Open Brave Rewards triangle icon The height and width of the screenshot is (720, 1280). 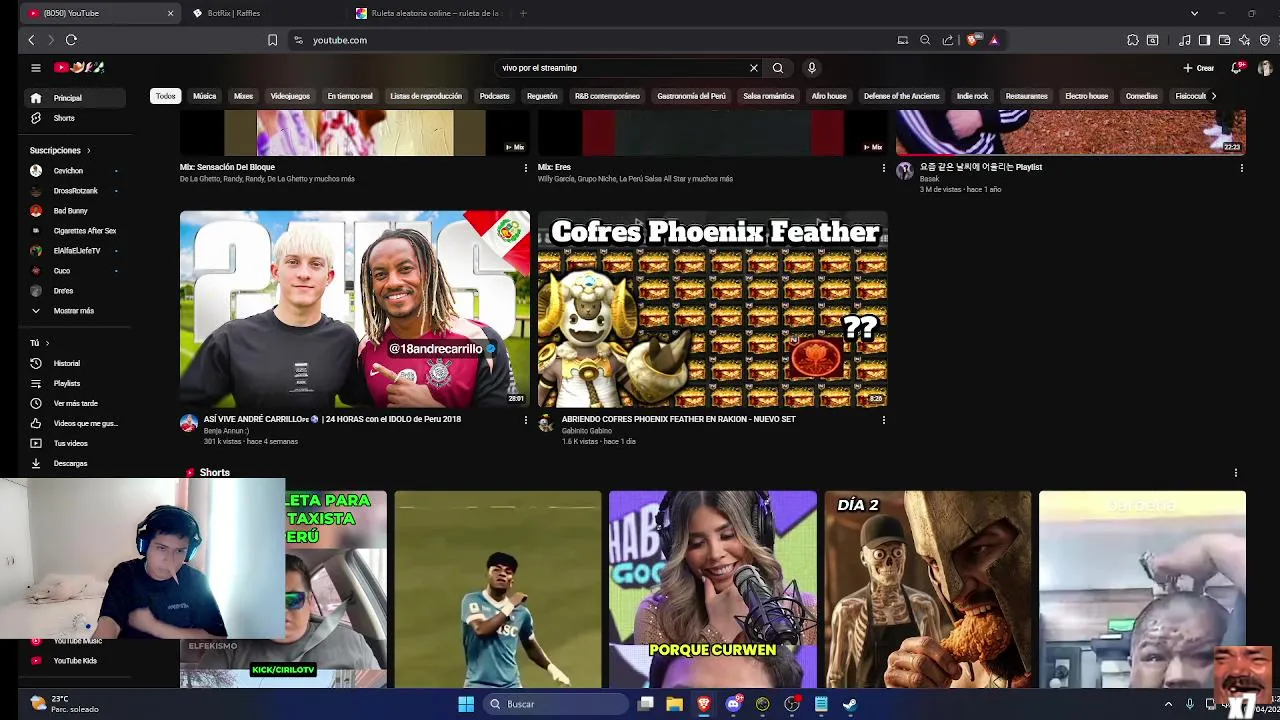coord(994,40)
